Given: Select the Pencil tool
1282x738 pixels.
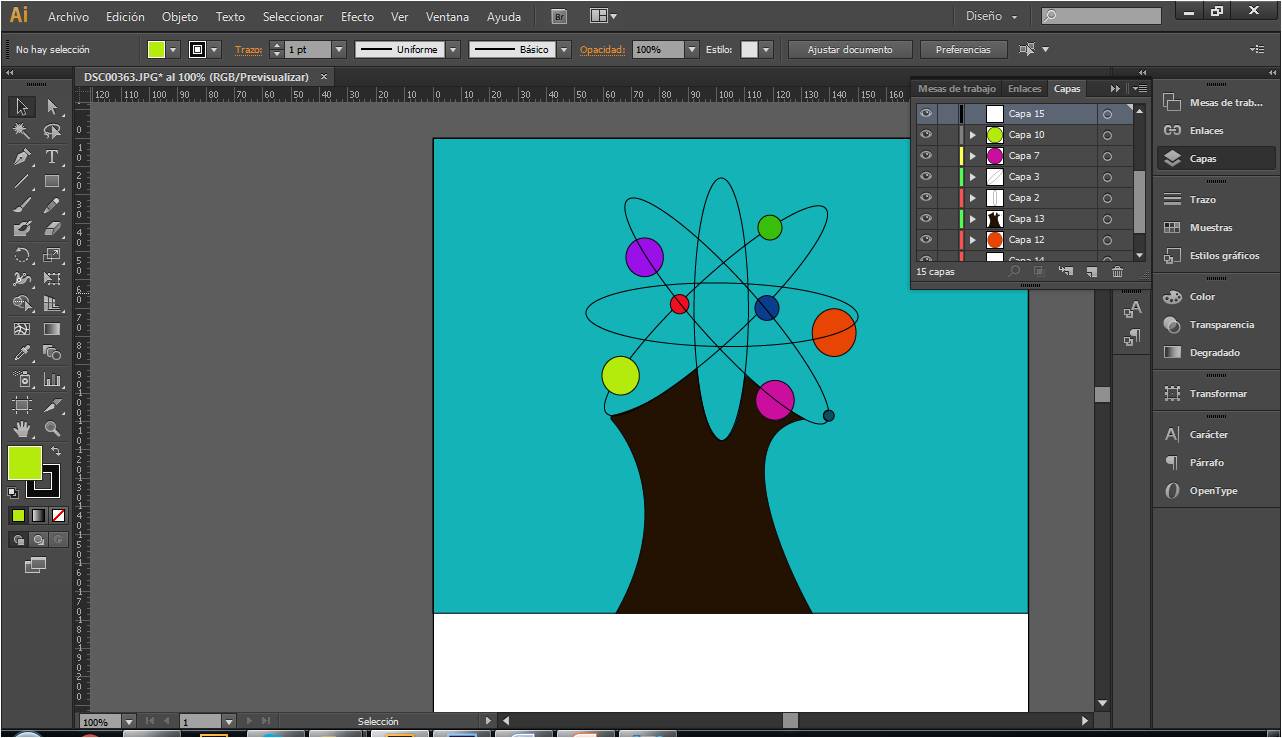Looking at the screenshot, I should coord(52,205).
